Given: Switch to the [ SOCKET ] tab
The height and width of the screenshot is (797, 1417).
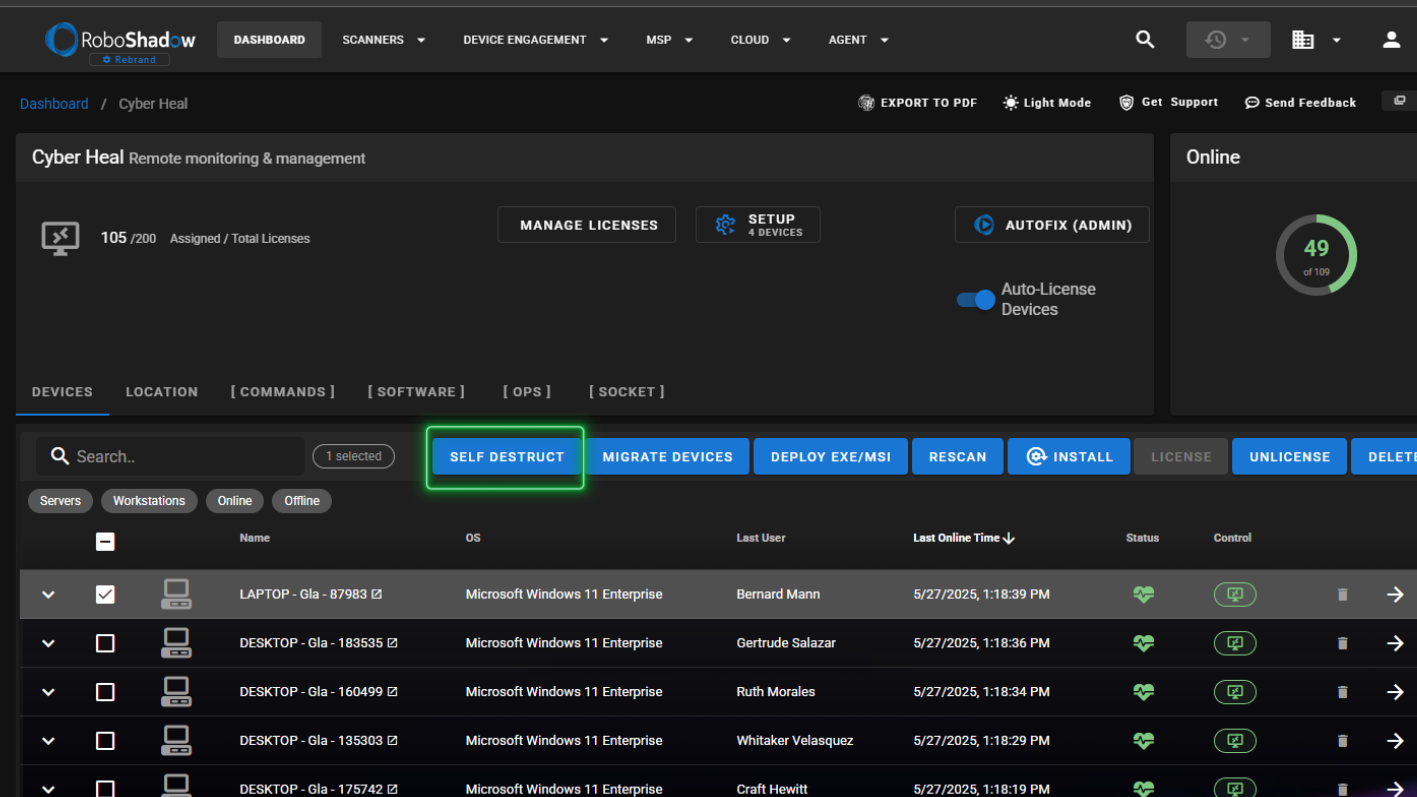Looking at the screenshot, I should coord(627,392).
